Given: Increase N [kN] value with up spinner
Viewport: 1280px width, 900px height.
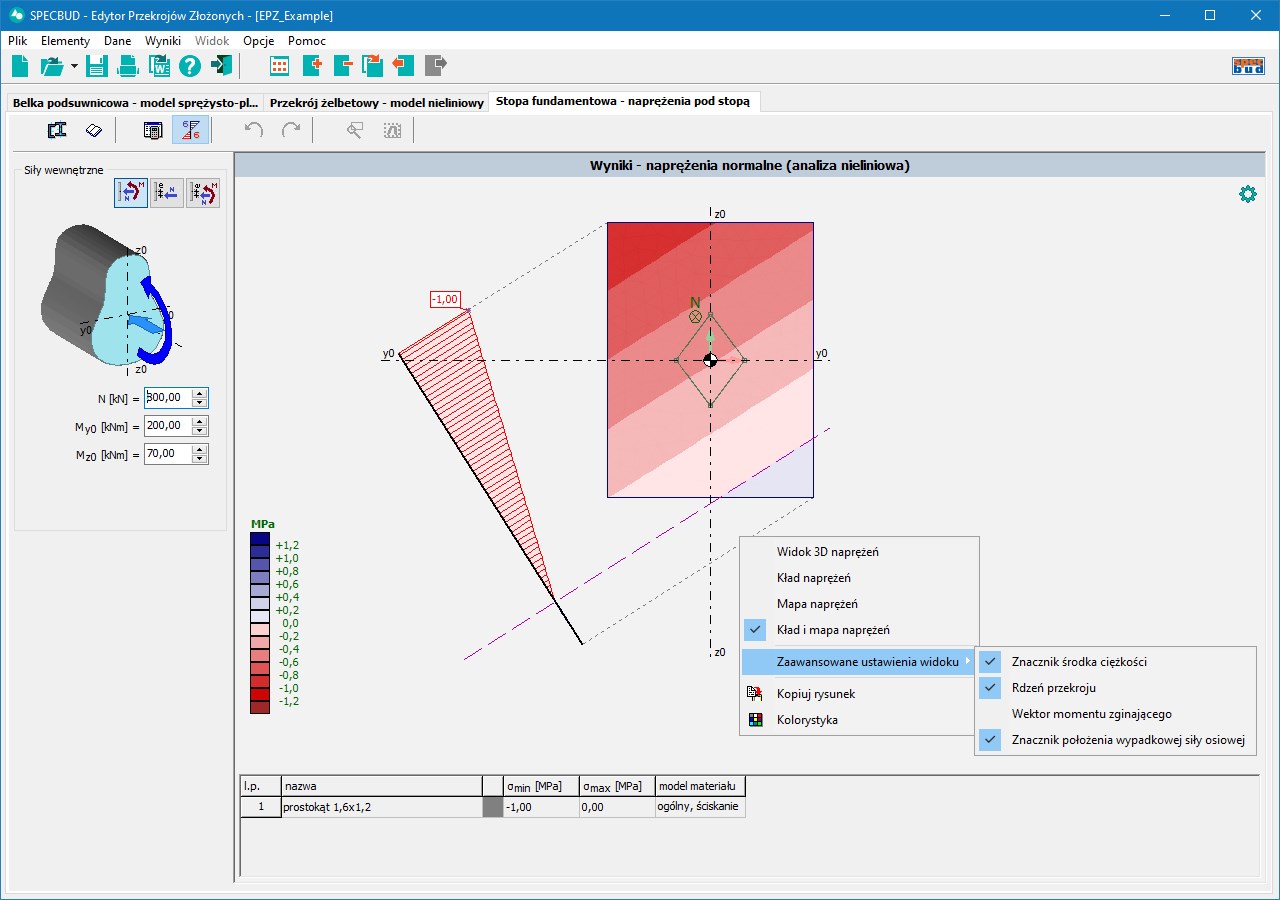Looking at the screenshot, I should click(200, 393).
